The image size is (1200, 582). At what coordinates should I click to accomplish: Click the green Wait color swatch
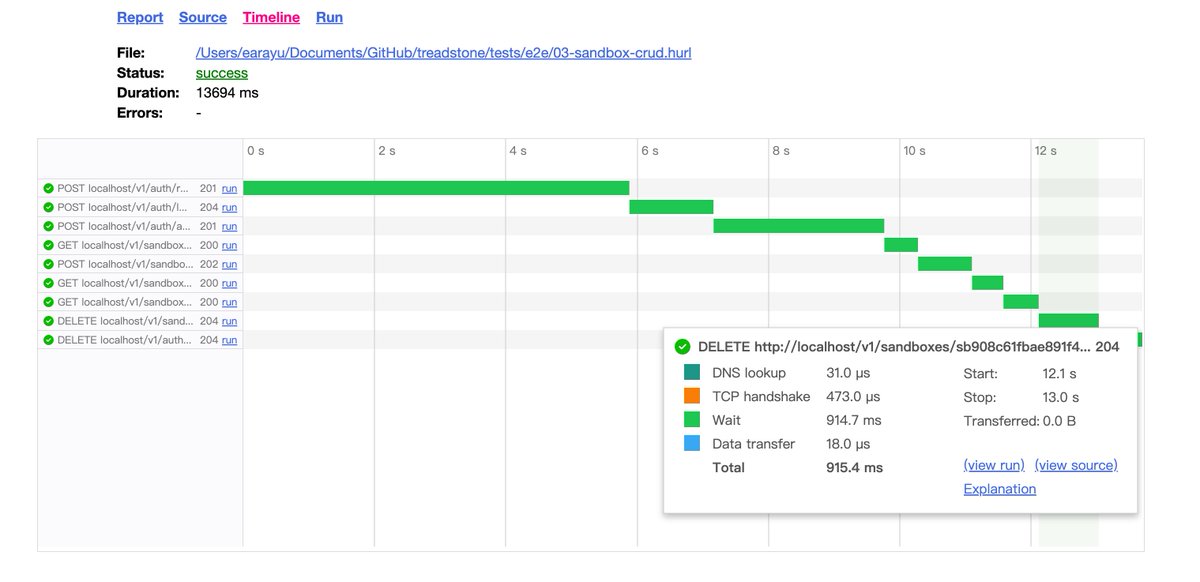pos(692,420)
